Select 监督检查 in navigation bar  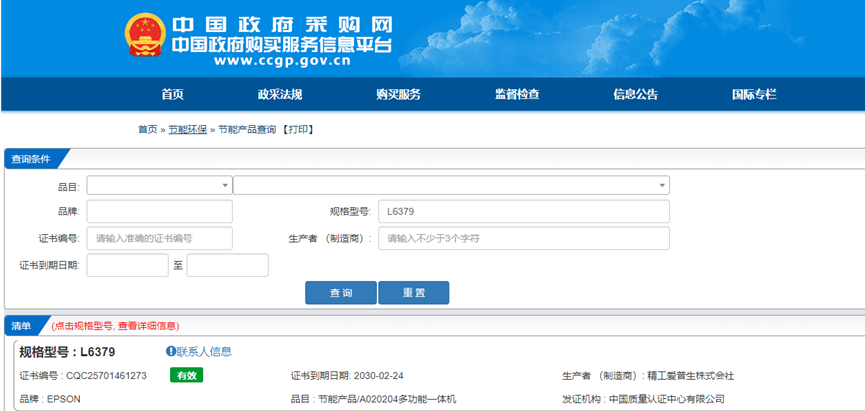[x=517, y=95]
